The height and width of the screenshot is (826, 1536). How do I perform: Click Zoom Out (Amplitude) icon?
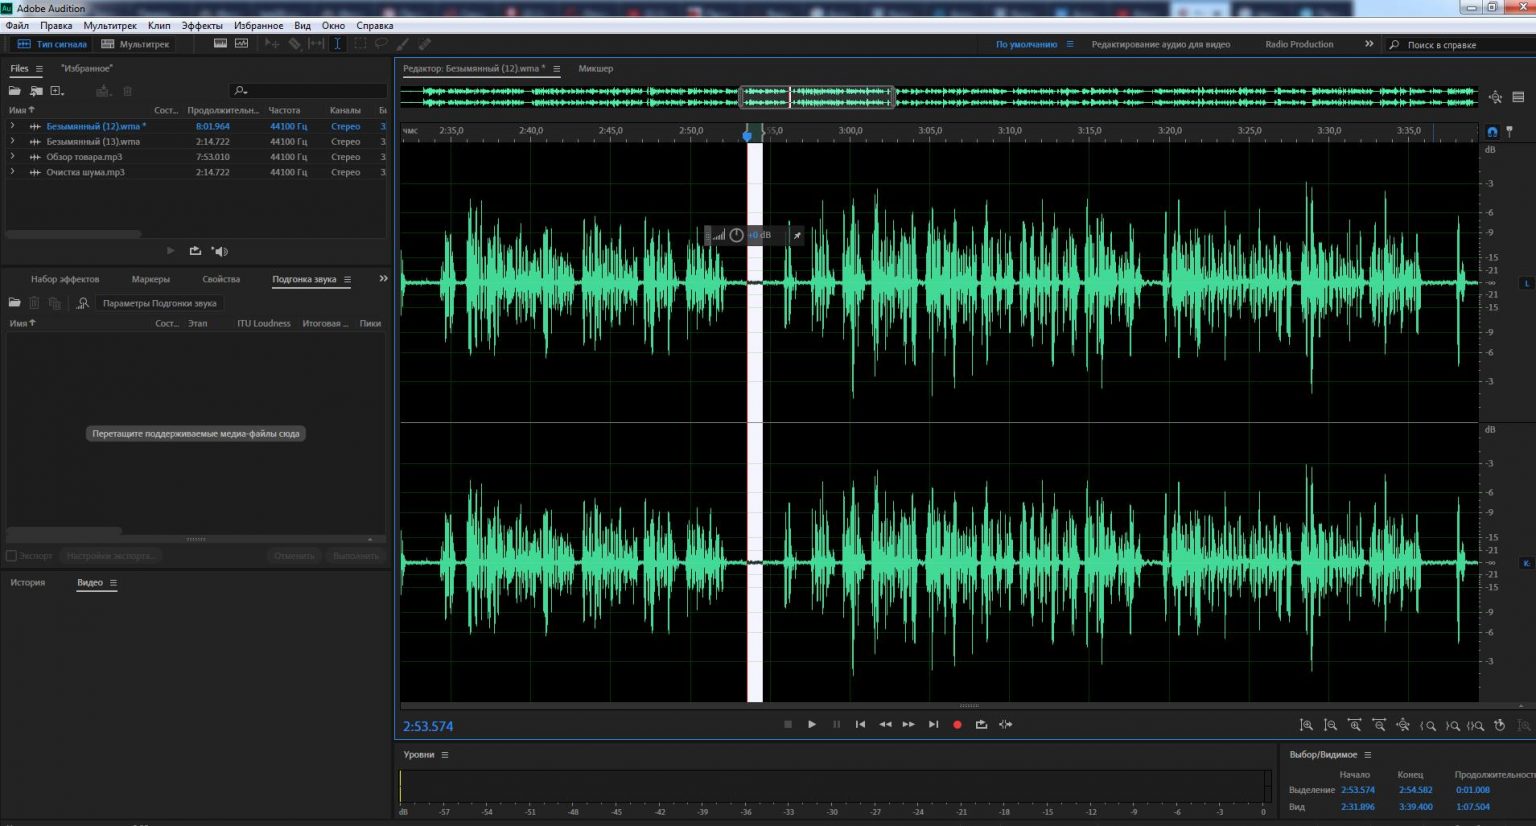coord(1330,725)
